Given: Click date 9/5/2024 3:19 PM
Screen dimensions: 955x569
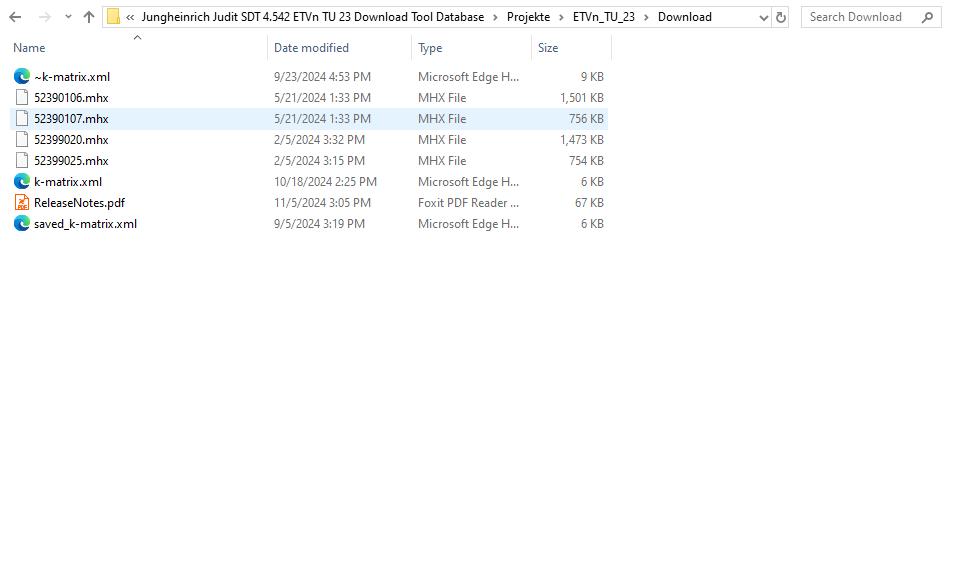Looking at the screenshot, I should tap(319, 224).
